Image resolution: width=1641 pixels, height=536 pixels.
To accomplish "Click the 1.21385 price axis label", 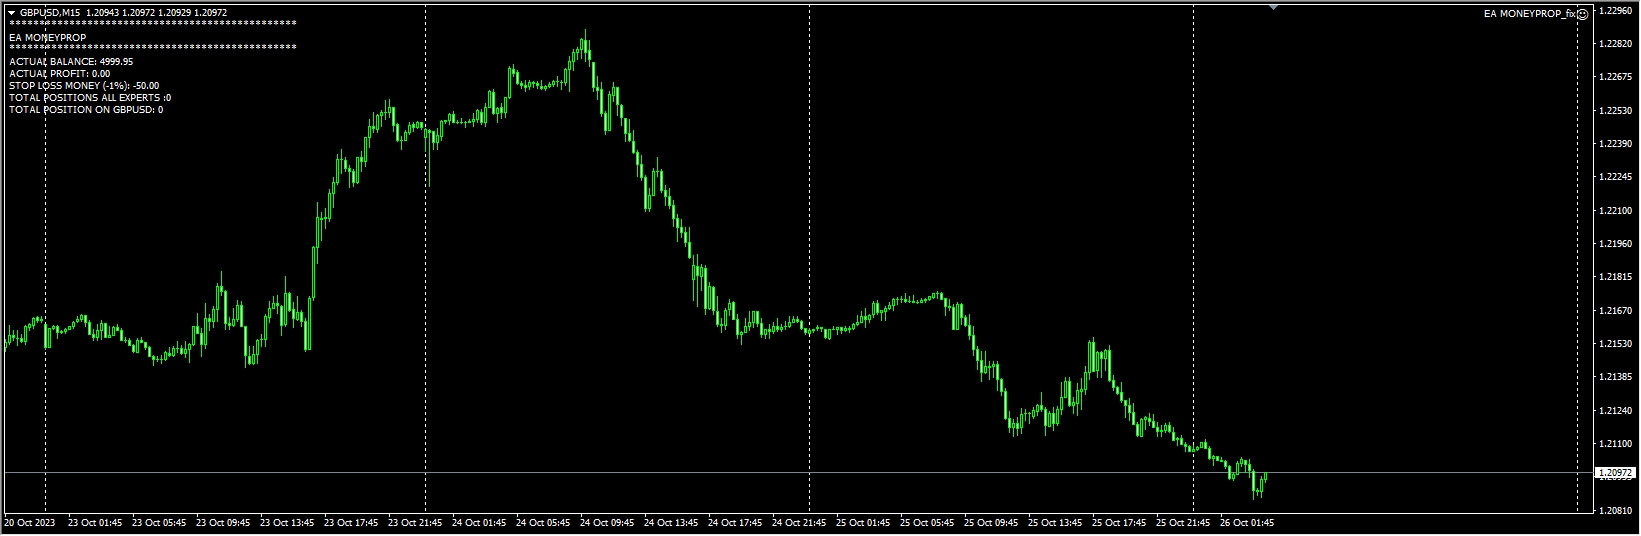I will 1616,377.
